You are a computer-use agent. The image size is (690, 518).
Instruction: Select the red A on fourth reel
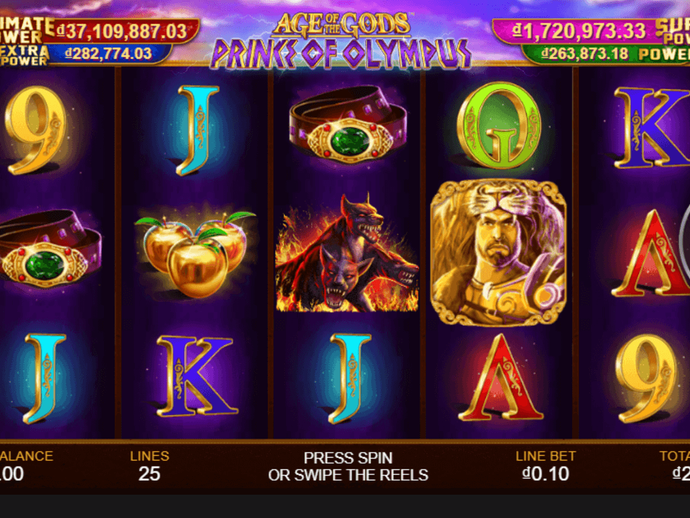click(501, 377)
